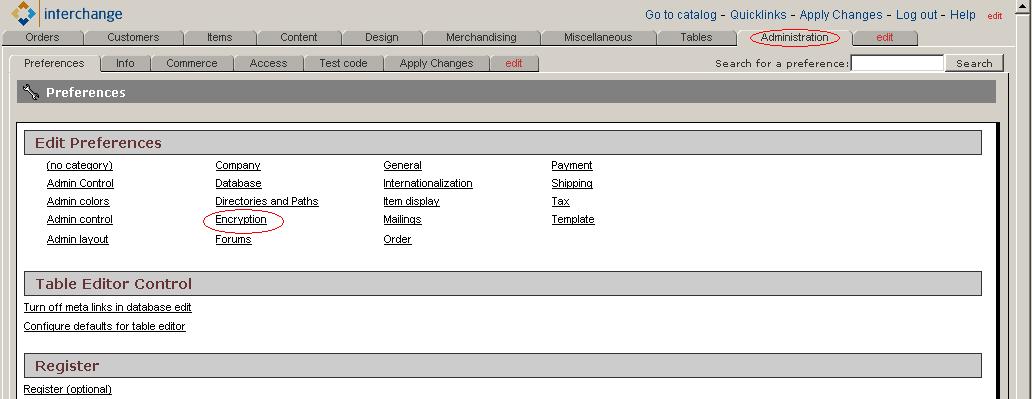
Task: Open the Orders main tab
Action: pyautogui.click(x=42, y=38)
